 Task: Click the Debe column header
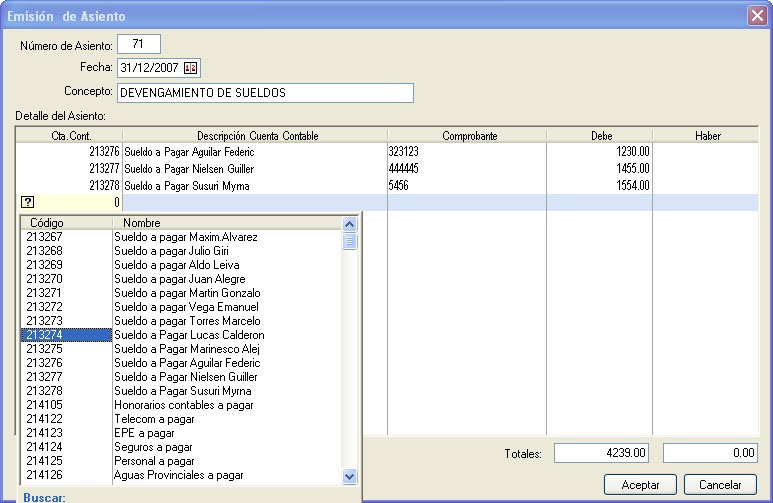(x=601, y=135)
